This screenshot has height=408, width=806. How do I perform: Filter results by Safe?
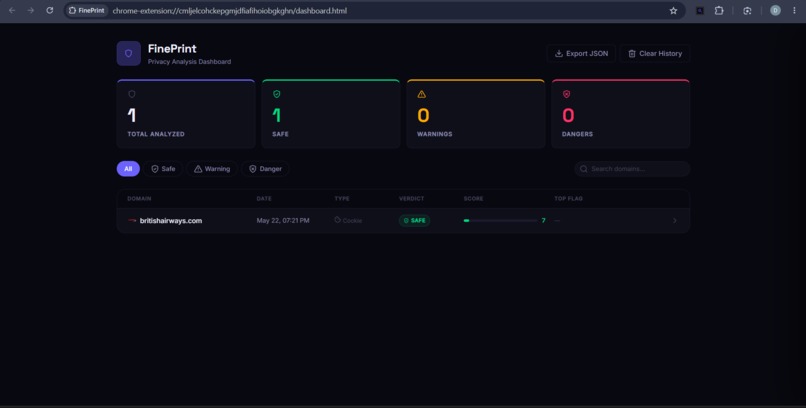pyautogui.click(x=163, y=169)
